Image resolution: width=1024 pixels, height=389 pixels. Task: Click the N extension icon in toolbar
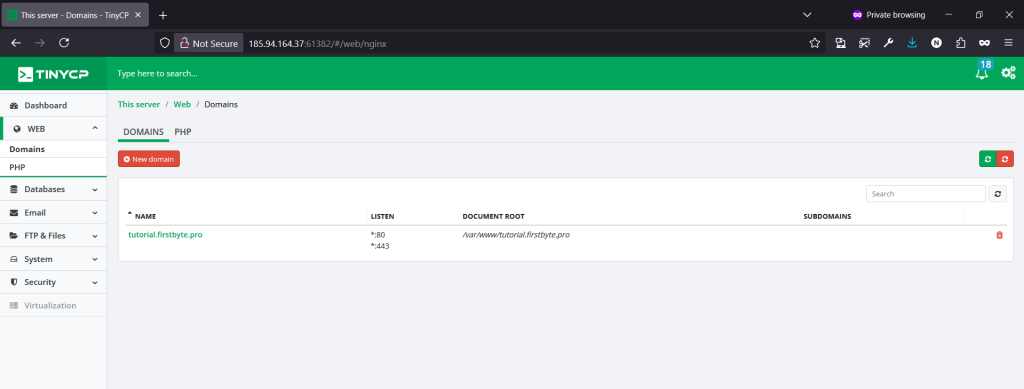click(936, 43)
